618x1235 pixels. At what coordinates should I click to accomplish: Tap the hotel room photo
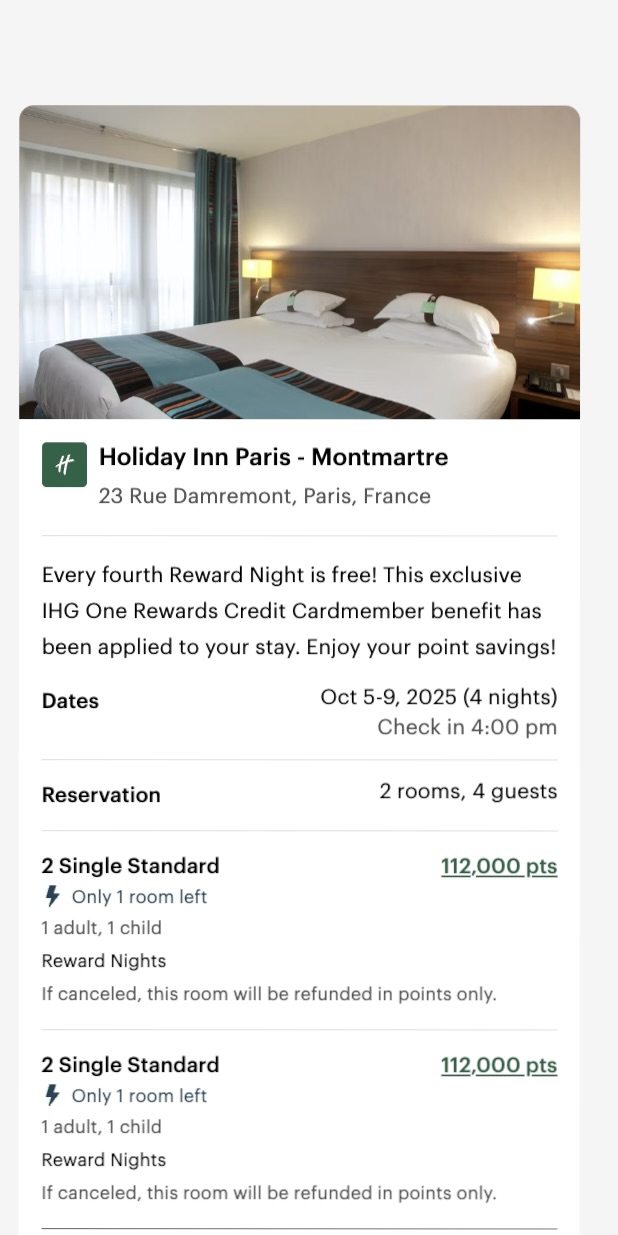pos(299,262)
